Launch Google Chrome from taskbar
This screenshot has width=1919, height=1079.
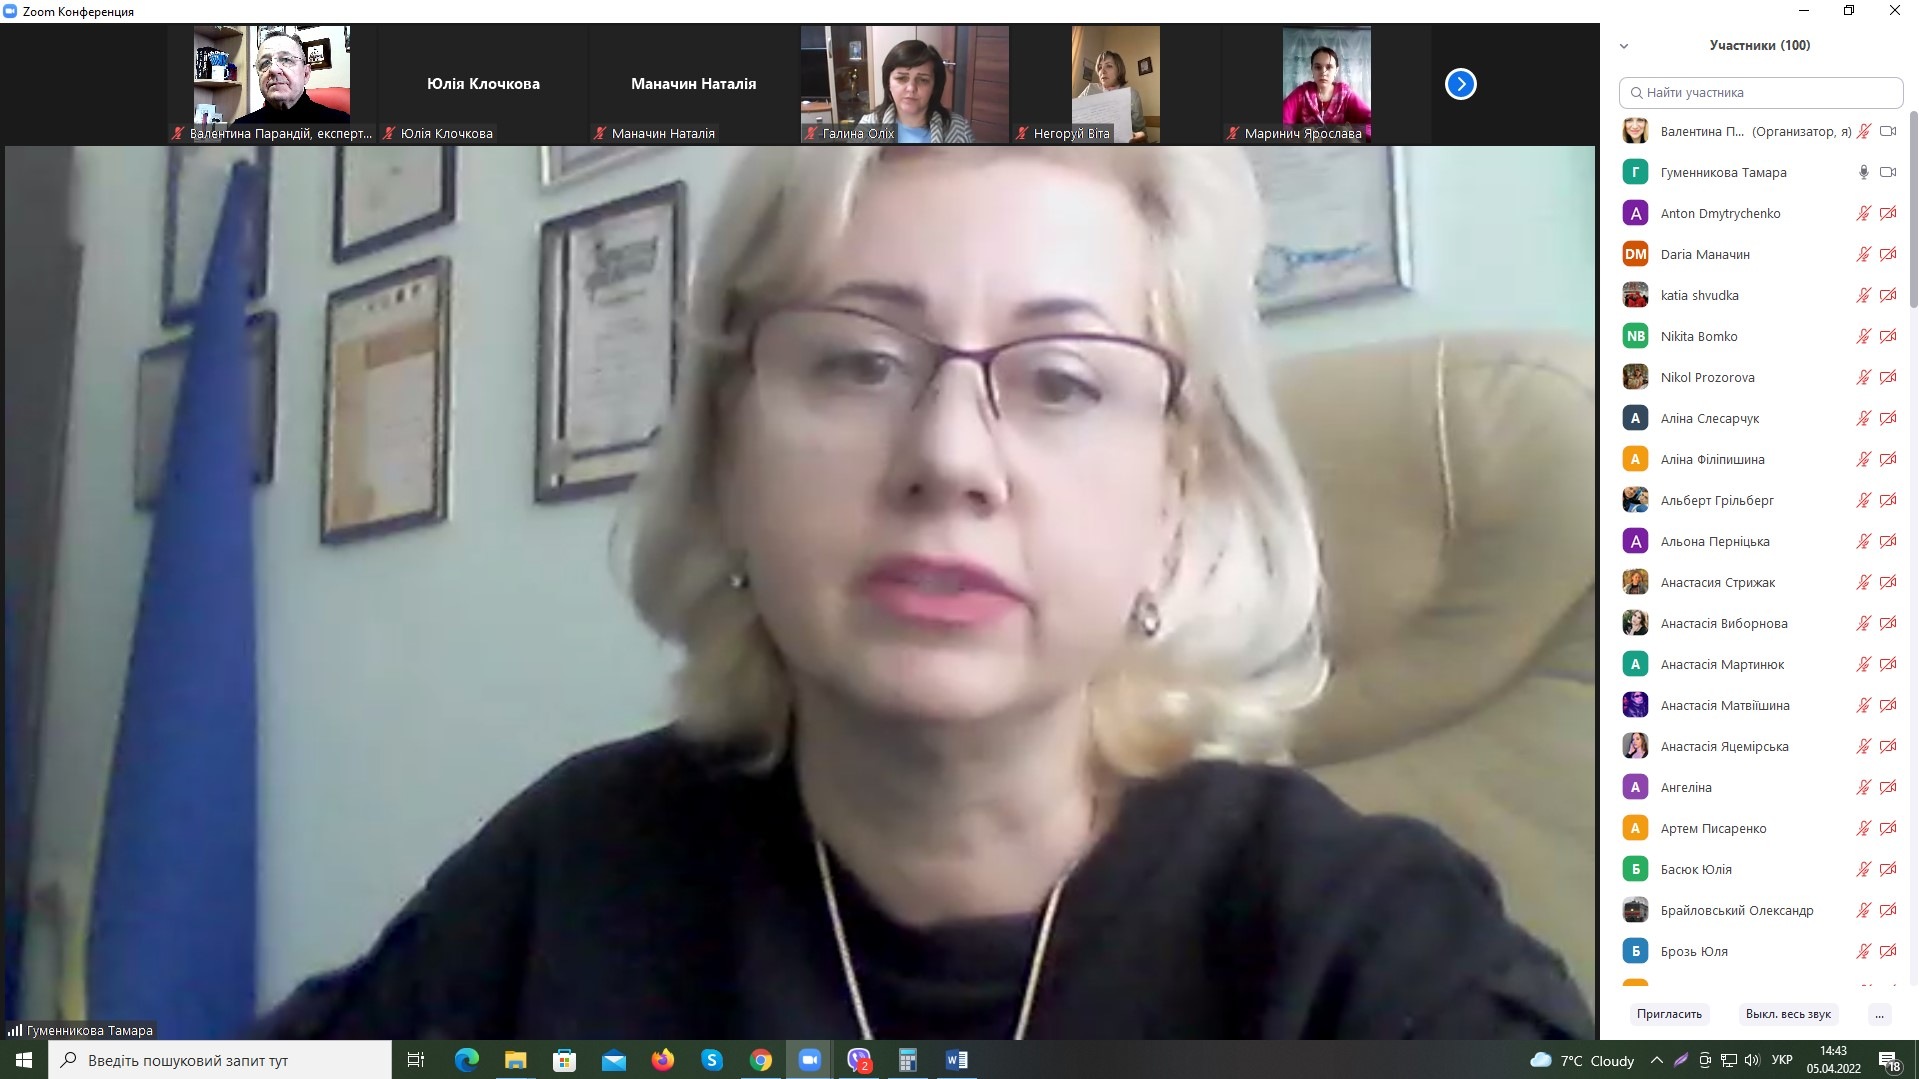coord(760,1060)
